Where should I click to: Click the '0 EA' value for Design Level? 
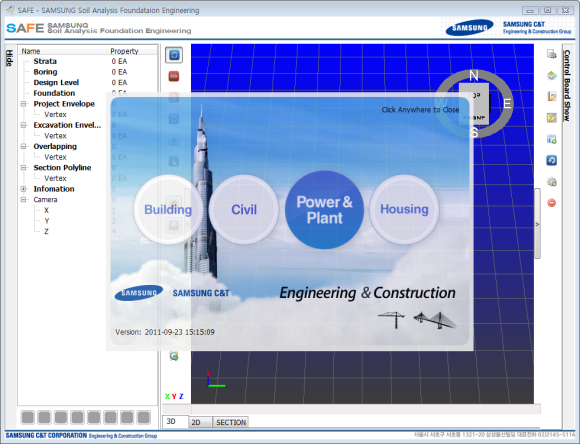tap(119, 82)
